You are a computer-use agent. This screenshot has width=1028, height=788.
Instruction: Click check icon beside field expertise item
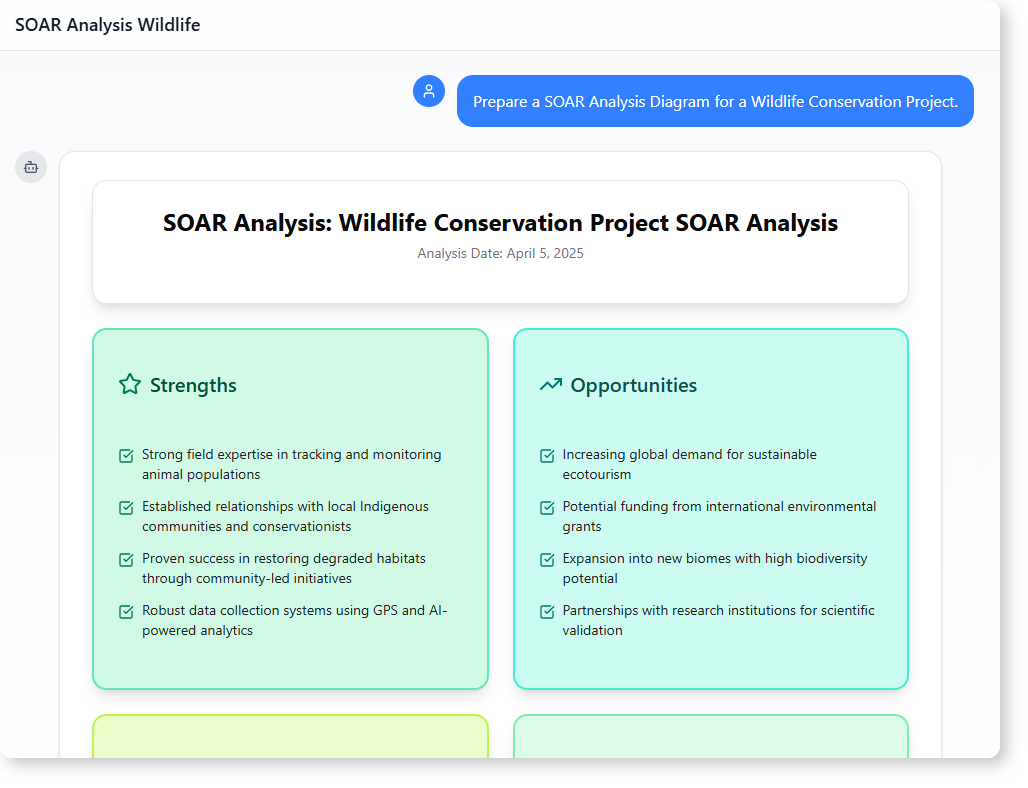(127, 456)
